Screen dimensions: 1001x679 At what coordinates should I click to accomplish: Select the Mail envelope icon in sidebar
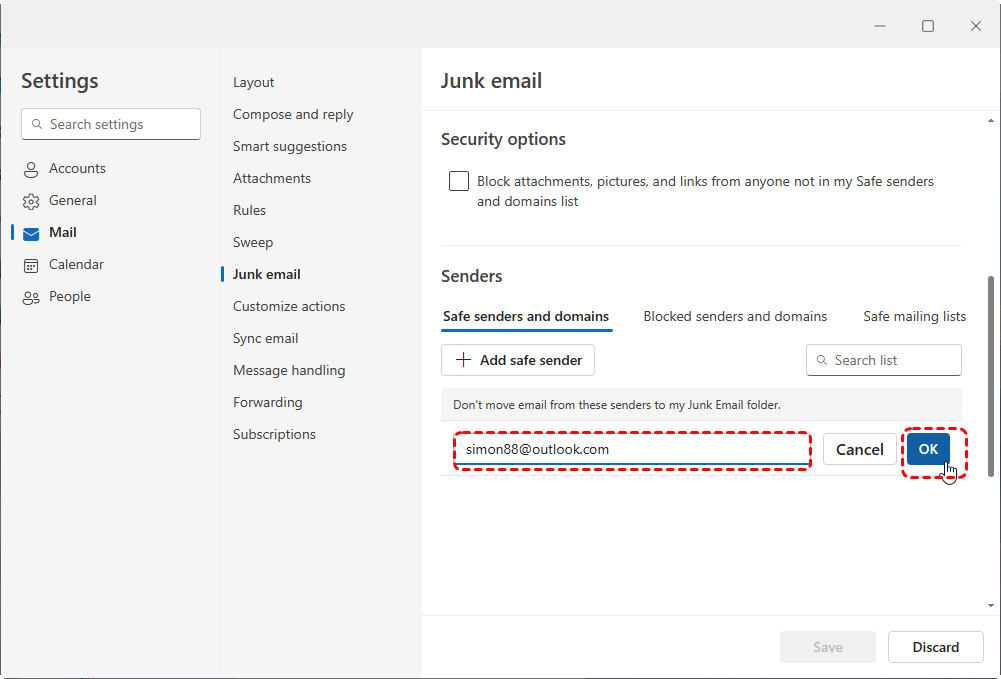coord(31,232)
